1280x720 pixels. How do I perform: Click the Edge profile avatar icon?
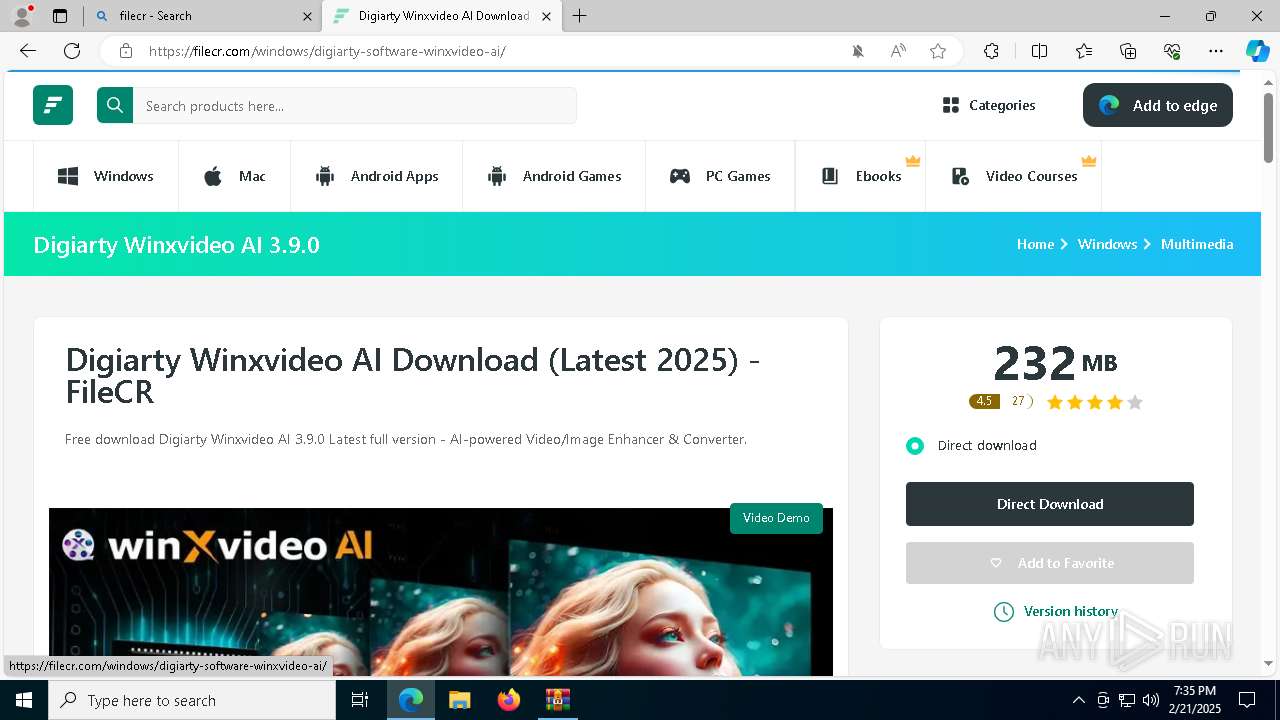pos(21,15)
